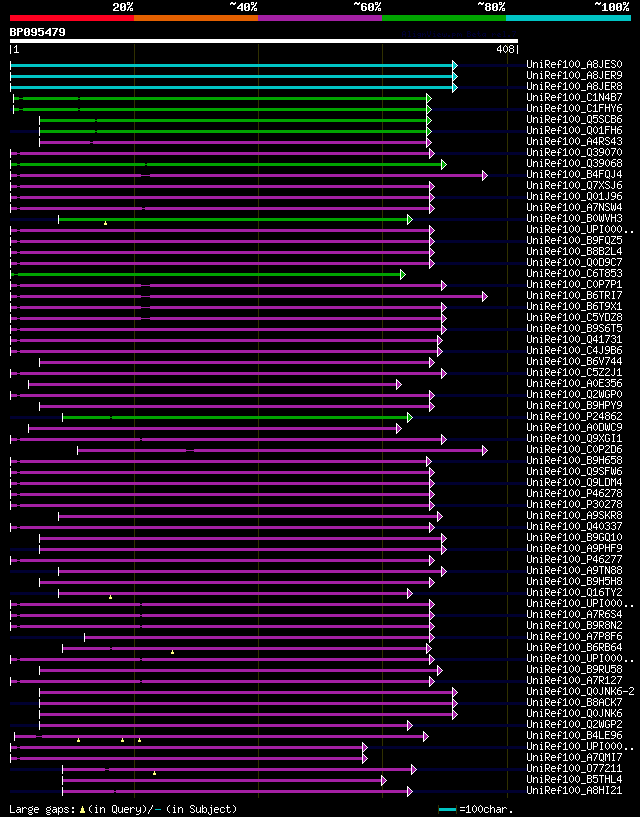Select the UniRef100_Q40337 label
This screenshot has width=640, height=817.
pyautogui.click(x=574, y=527)
